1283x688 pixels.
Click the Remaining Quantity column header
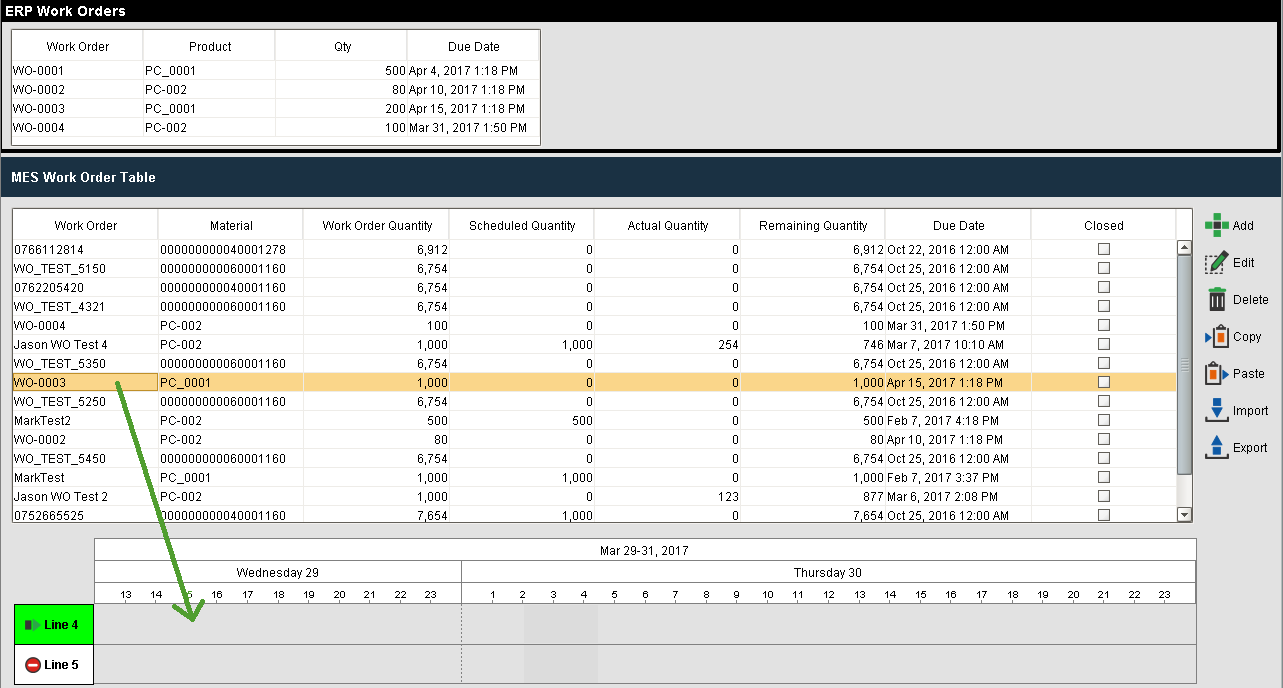pyautogui.click(x=813, y=225)
